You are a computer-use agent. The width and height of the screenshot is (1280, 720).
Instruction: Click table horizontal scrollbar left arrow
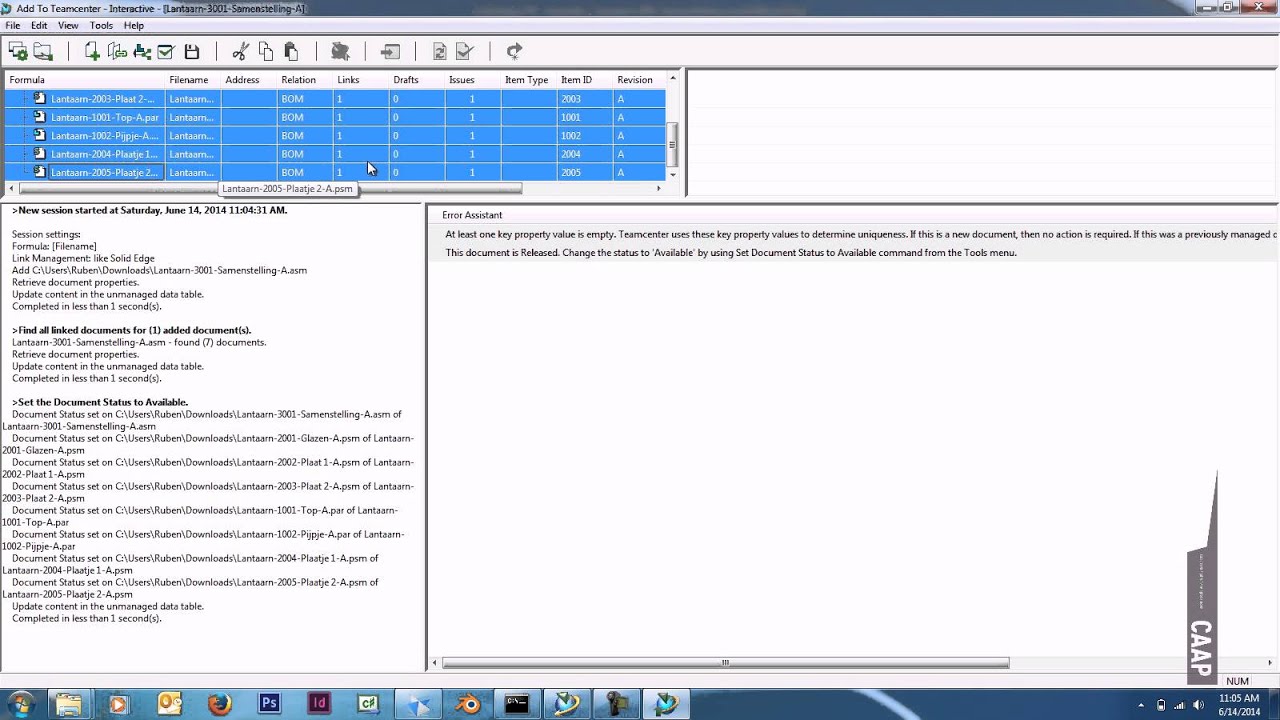click(12, 188)
